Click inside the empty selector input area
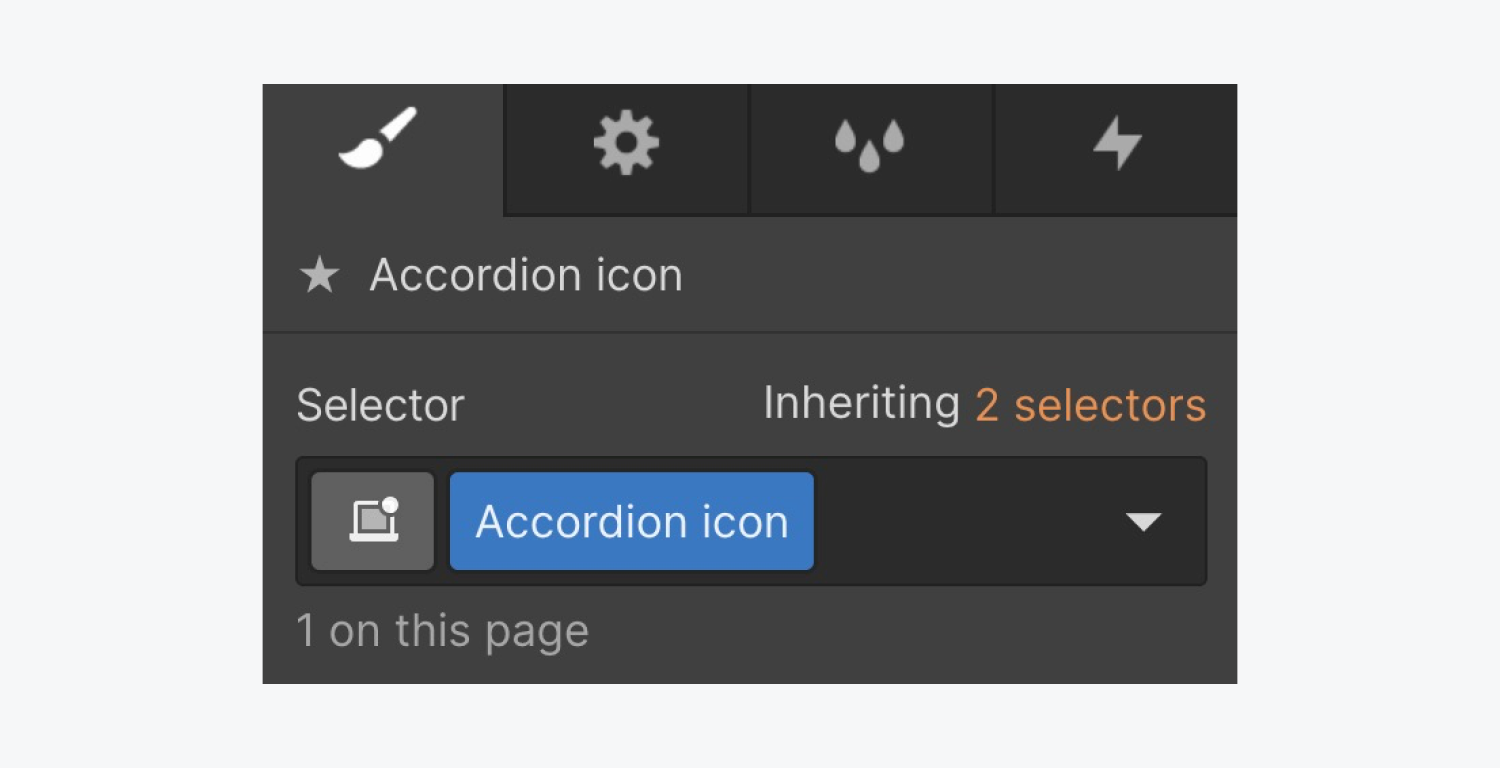Image resolution: width=1500 pixels, height=768 pixels. click(960, 520)
